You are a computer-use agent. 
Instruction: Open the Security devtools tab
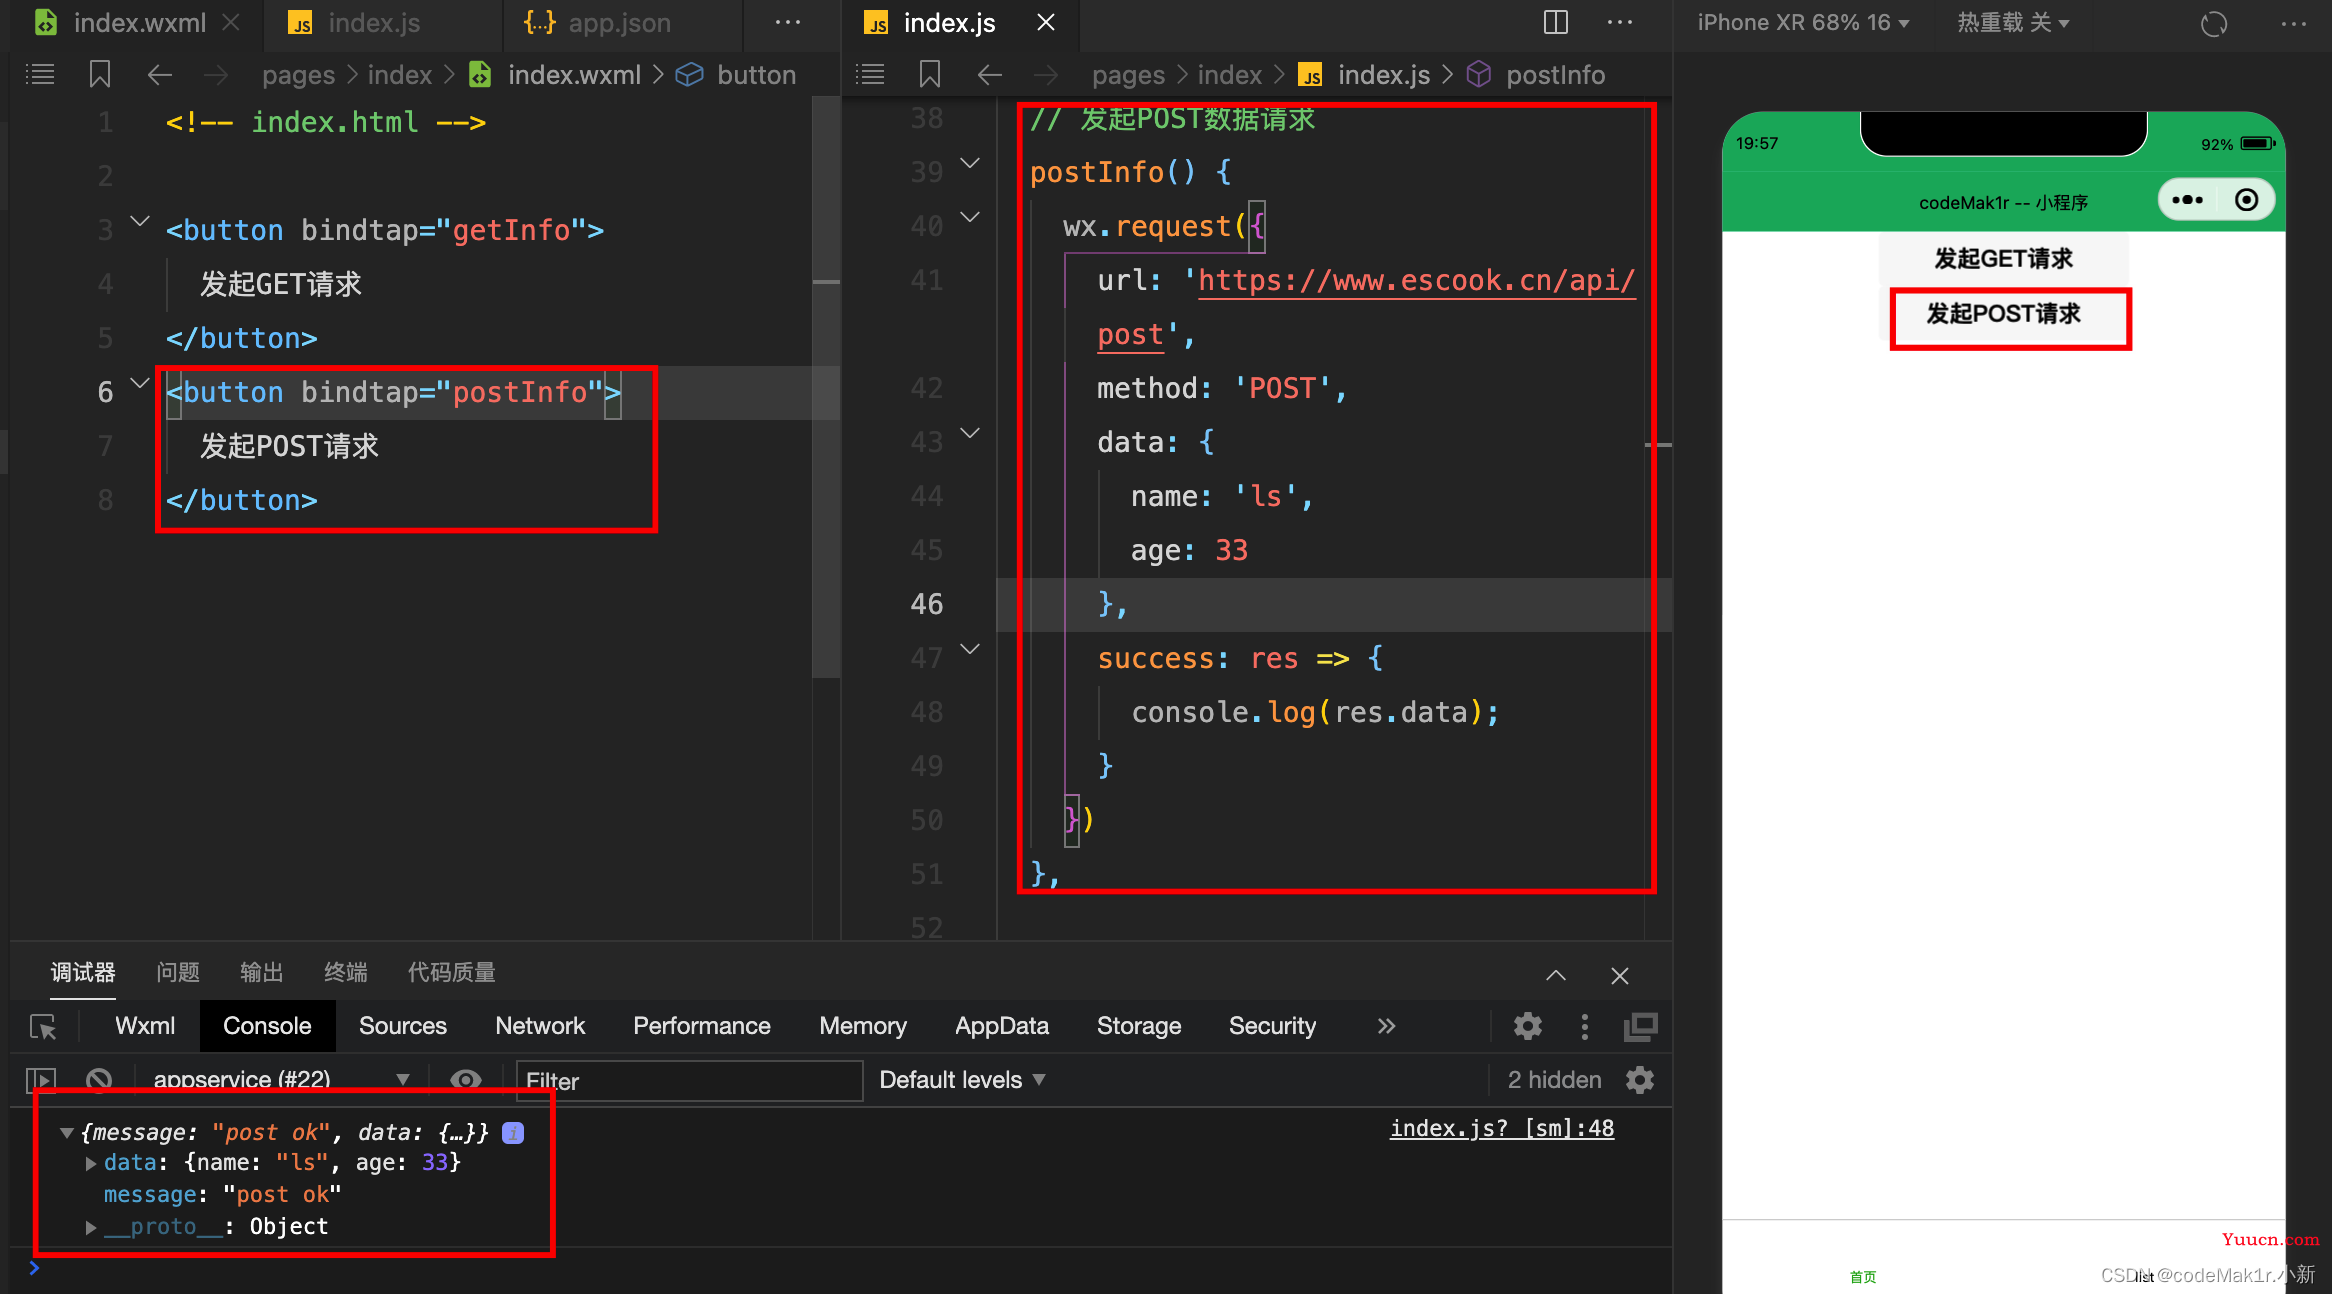(1272, 1026)
